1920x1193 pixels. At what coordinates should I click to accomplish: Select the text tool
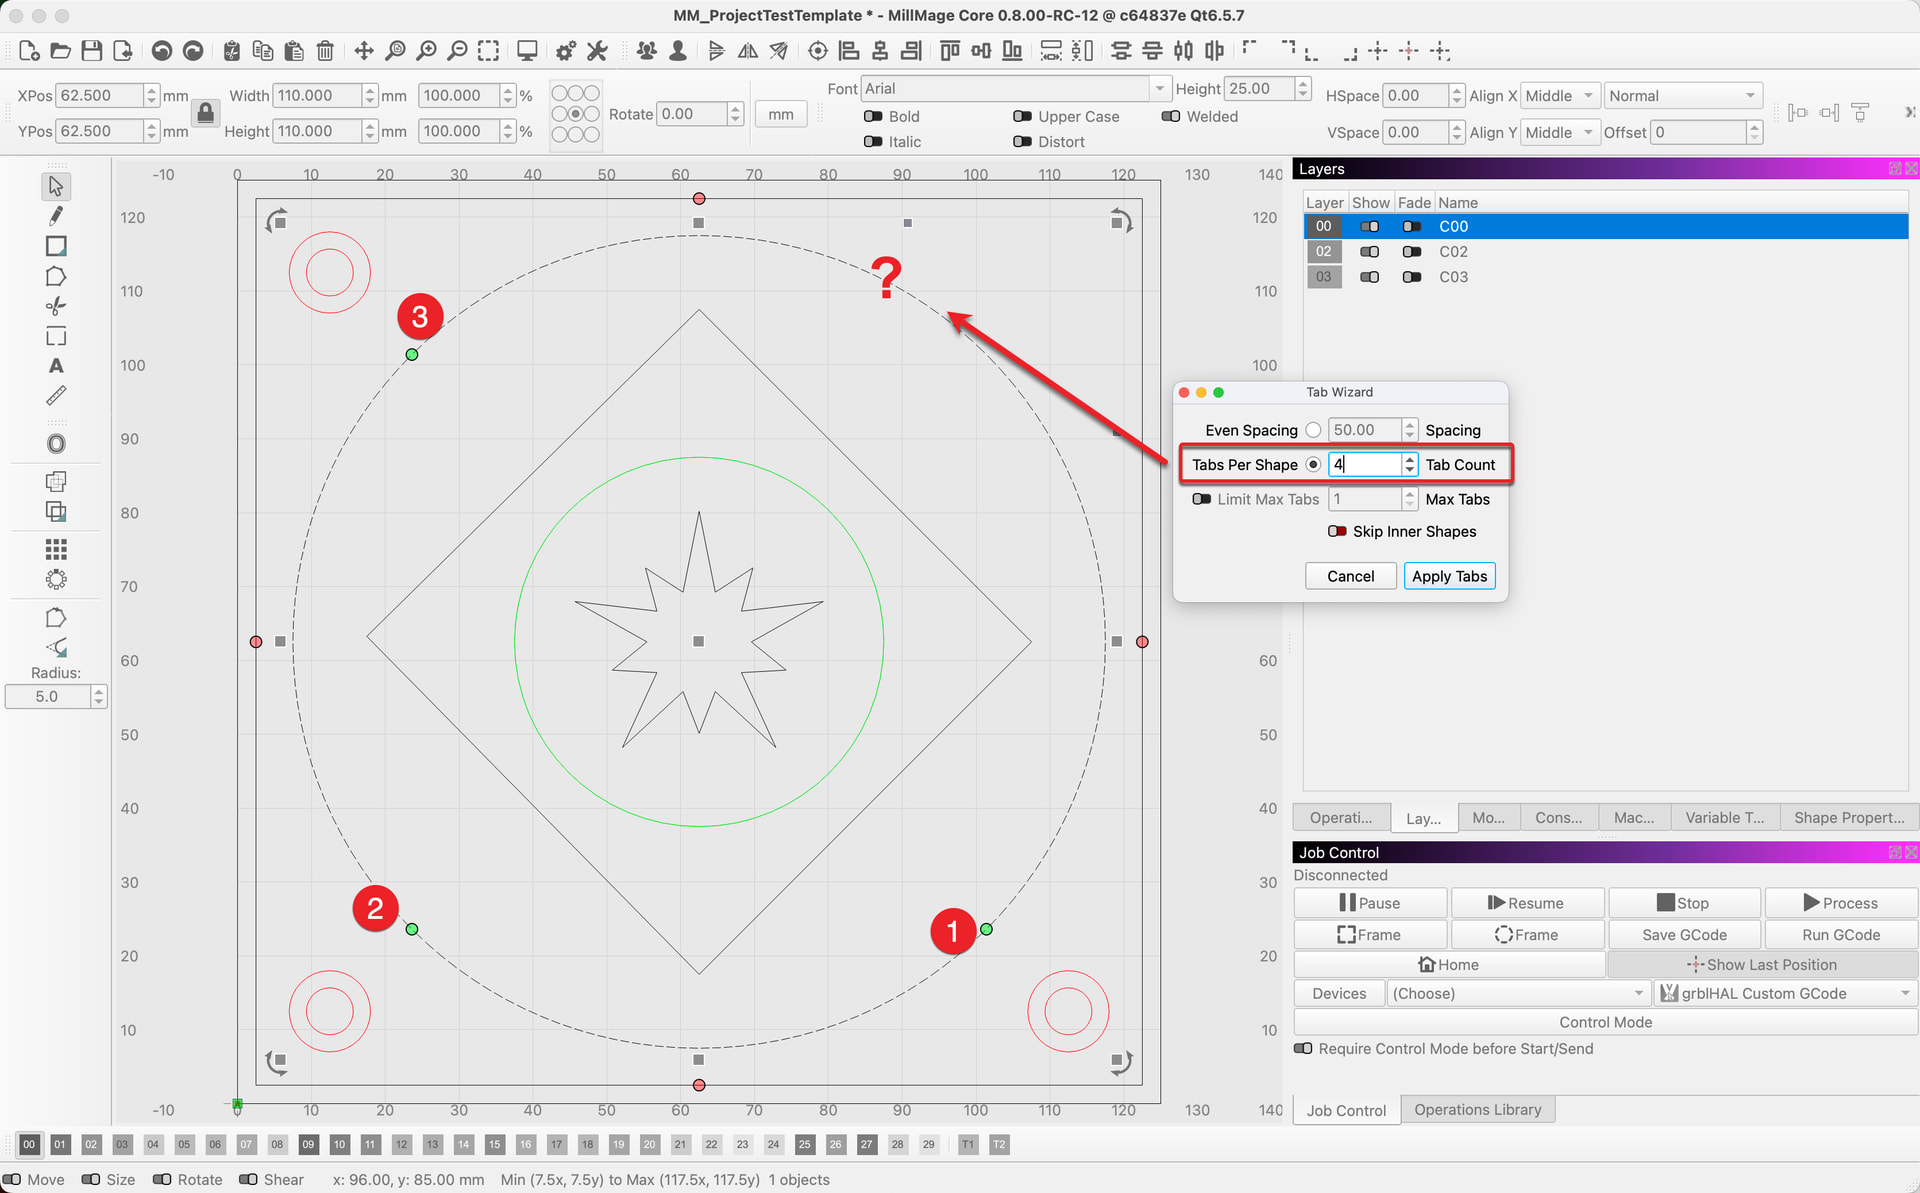coord(56,366)
